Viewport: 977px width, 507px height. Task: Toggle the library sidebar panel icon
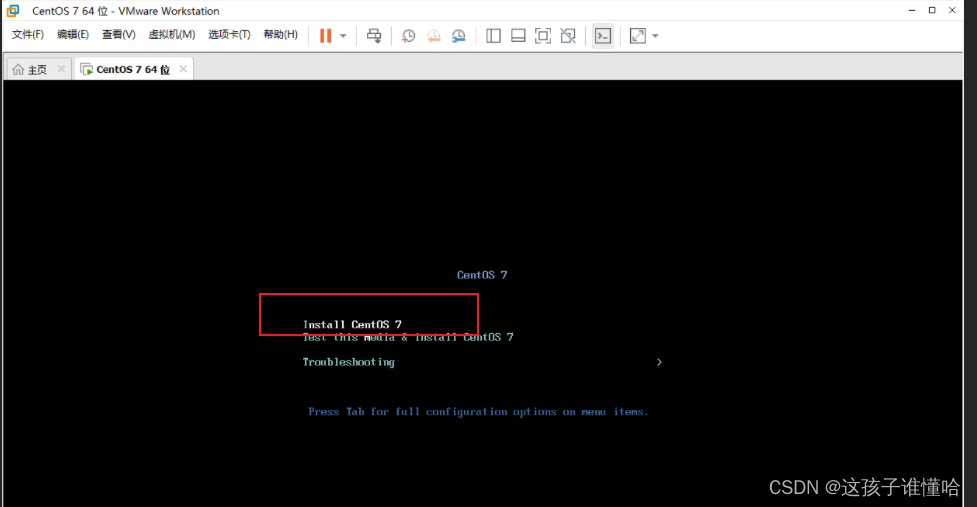point(493,36)
